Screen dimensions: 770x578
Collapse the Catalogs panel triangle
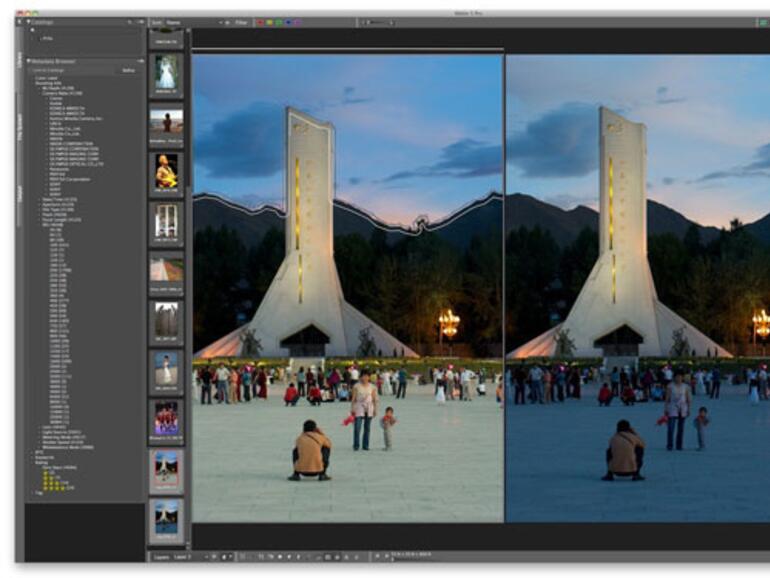click(29, 21)
